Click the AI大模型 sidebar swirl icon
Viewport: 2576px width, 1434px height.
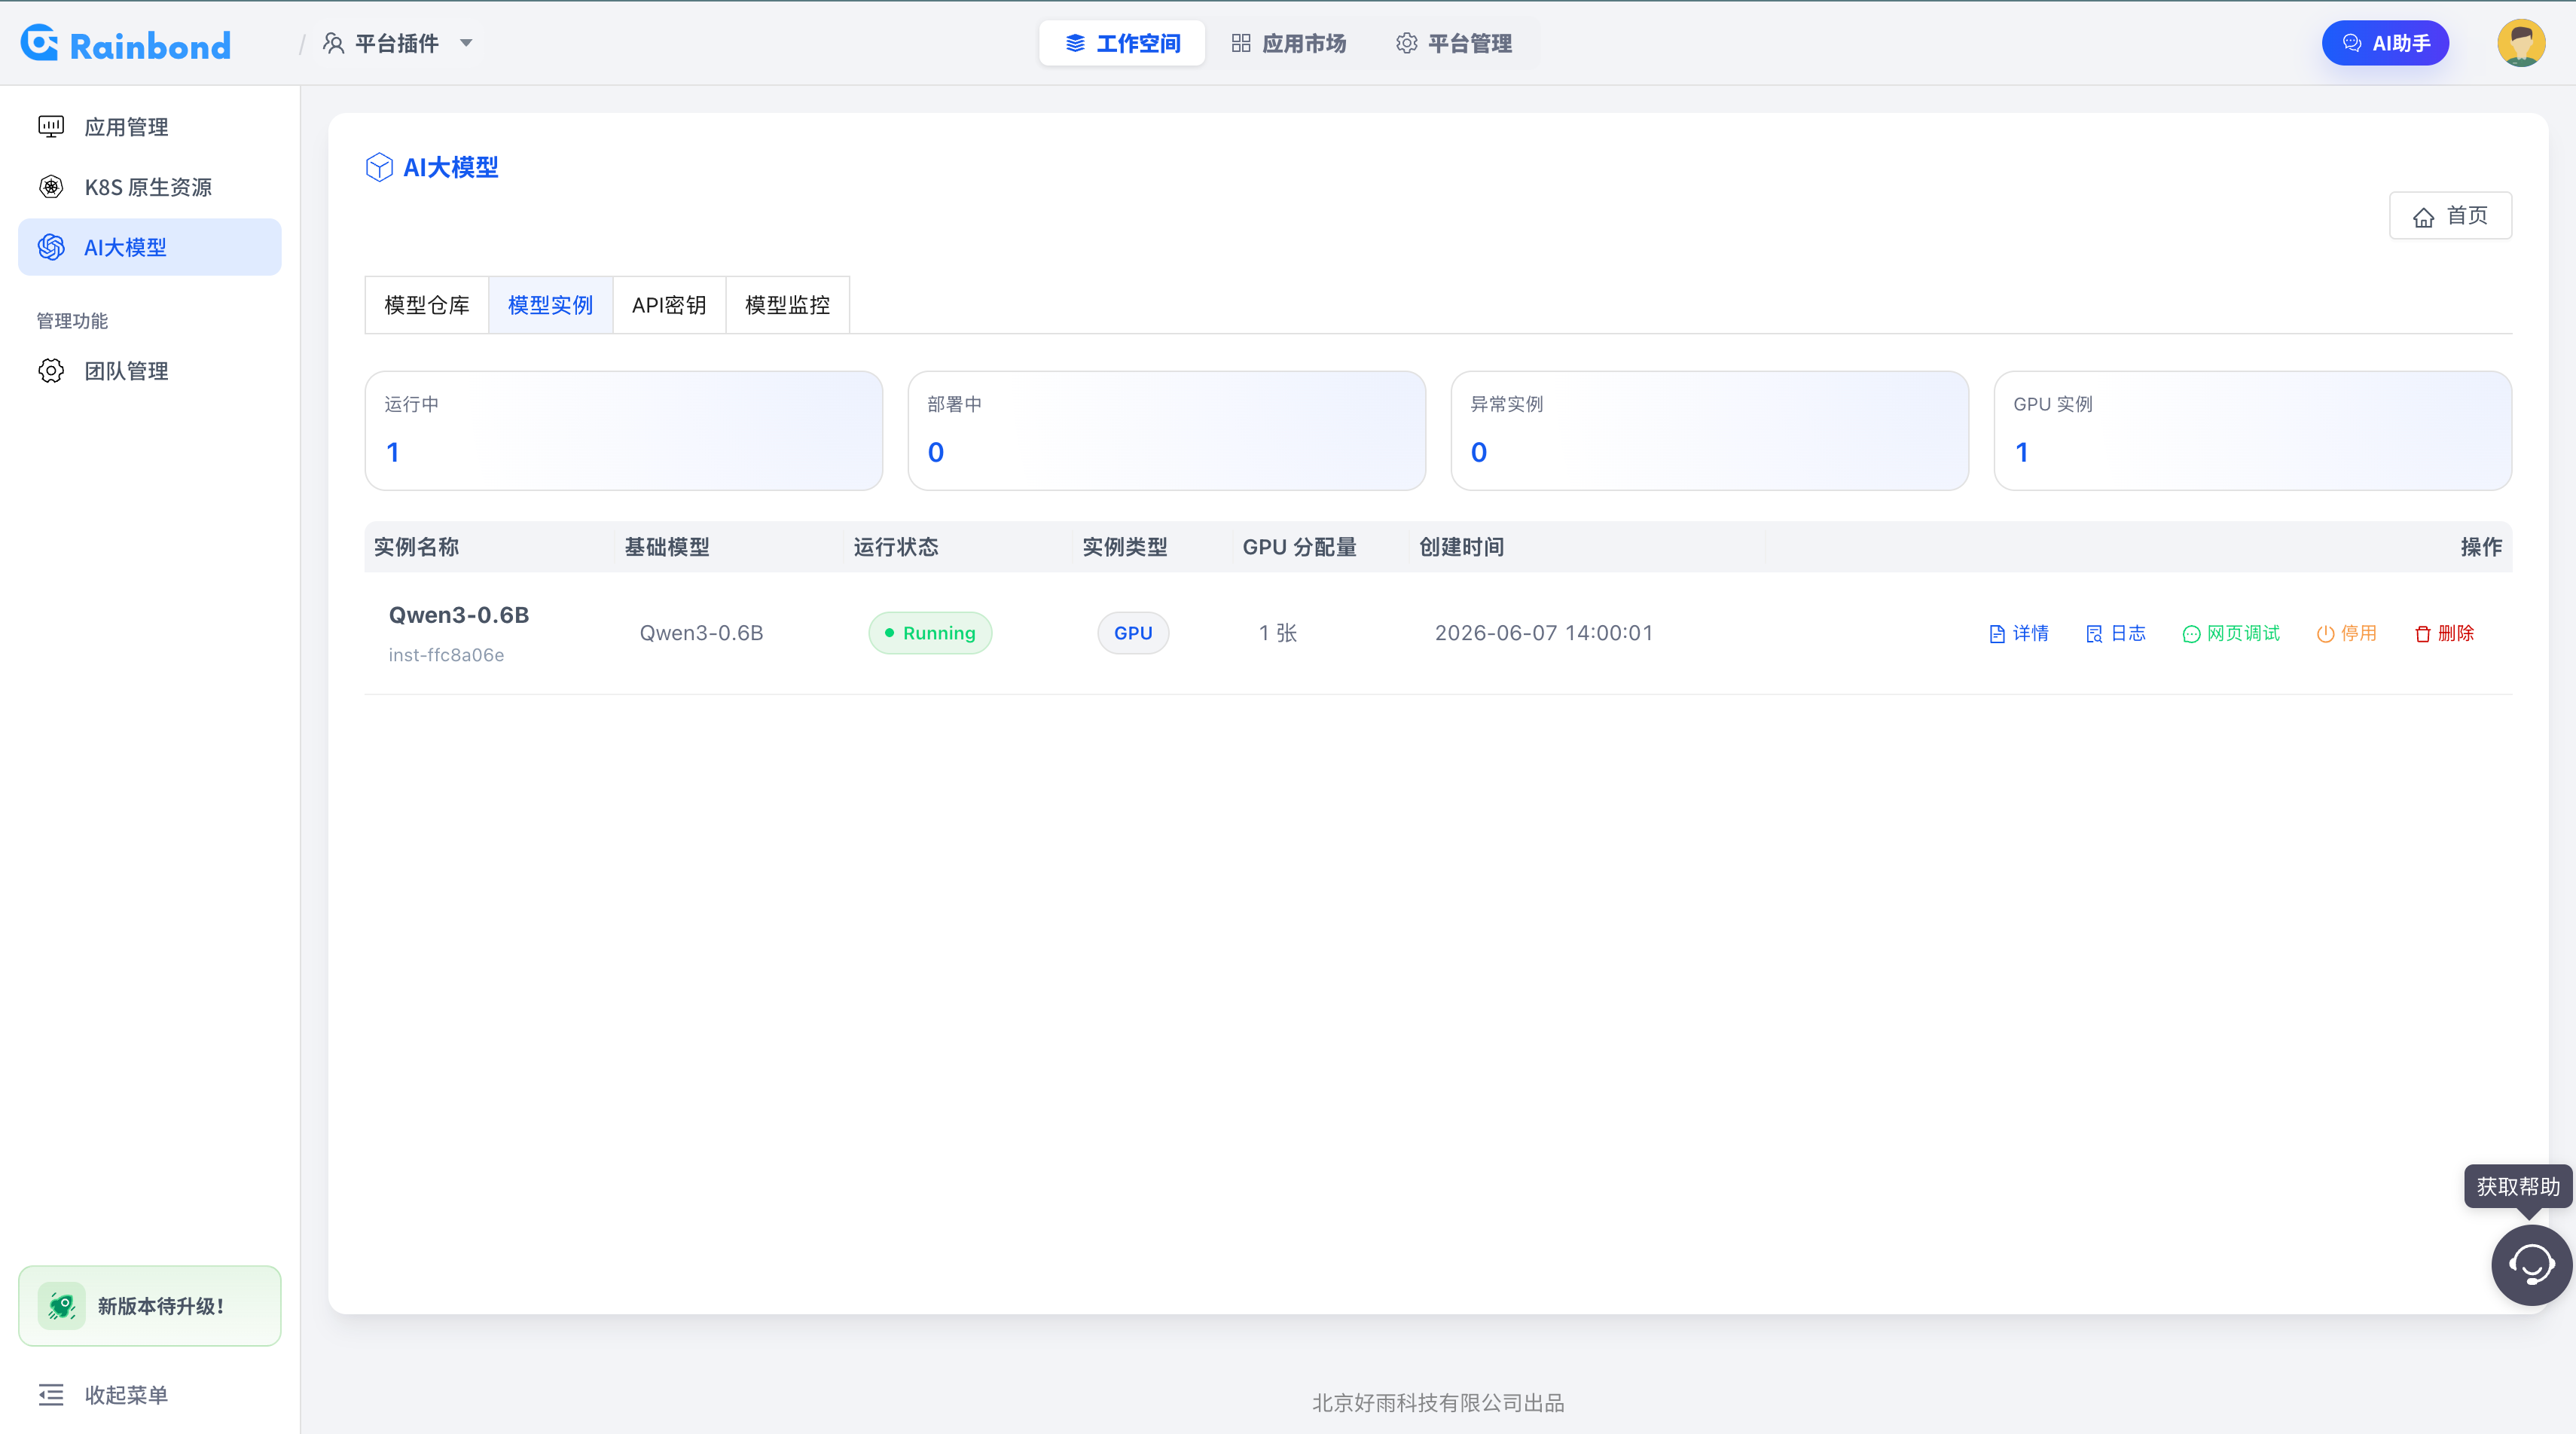click(51, 247)
